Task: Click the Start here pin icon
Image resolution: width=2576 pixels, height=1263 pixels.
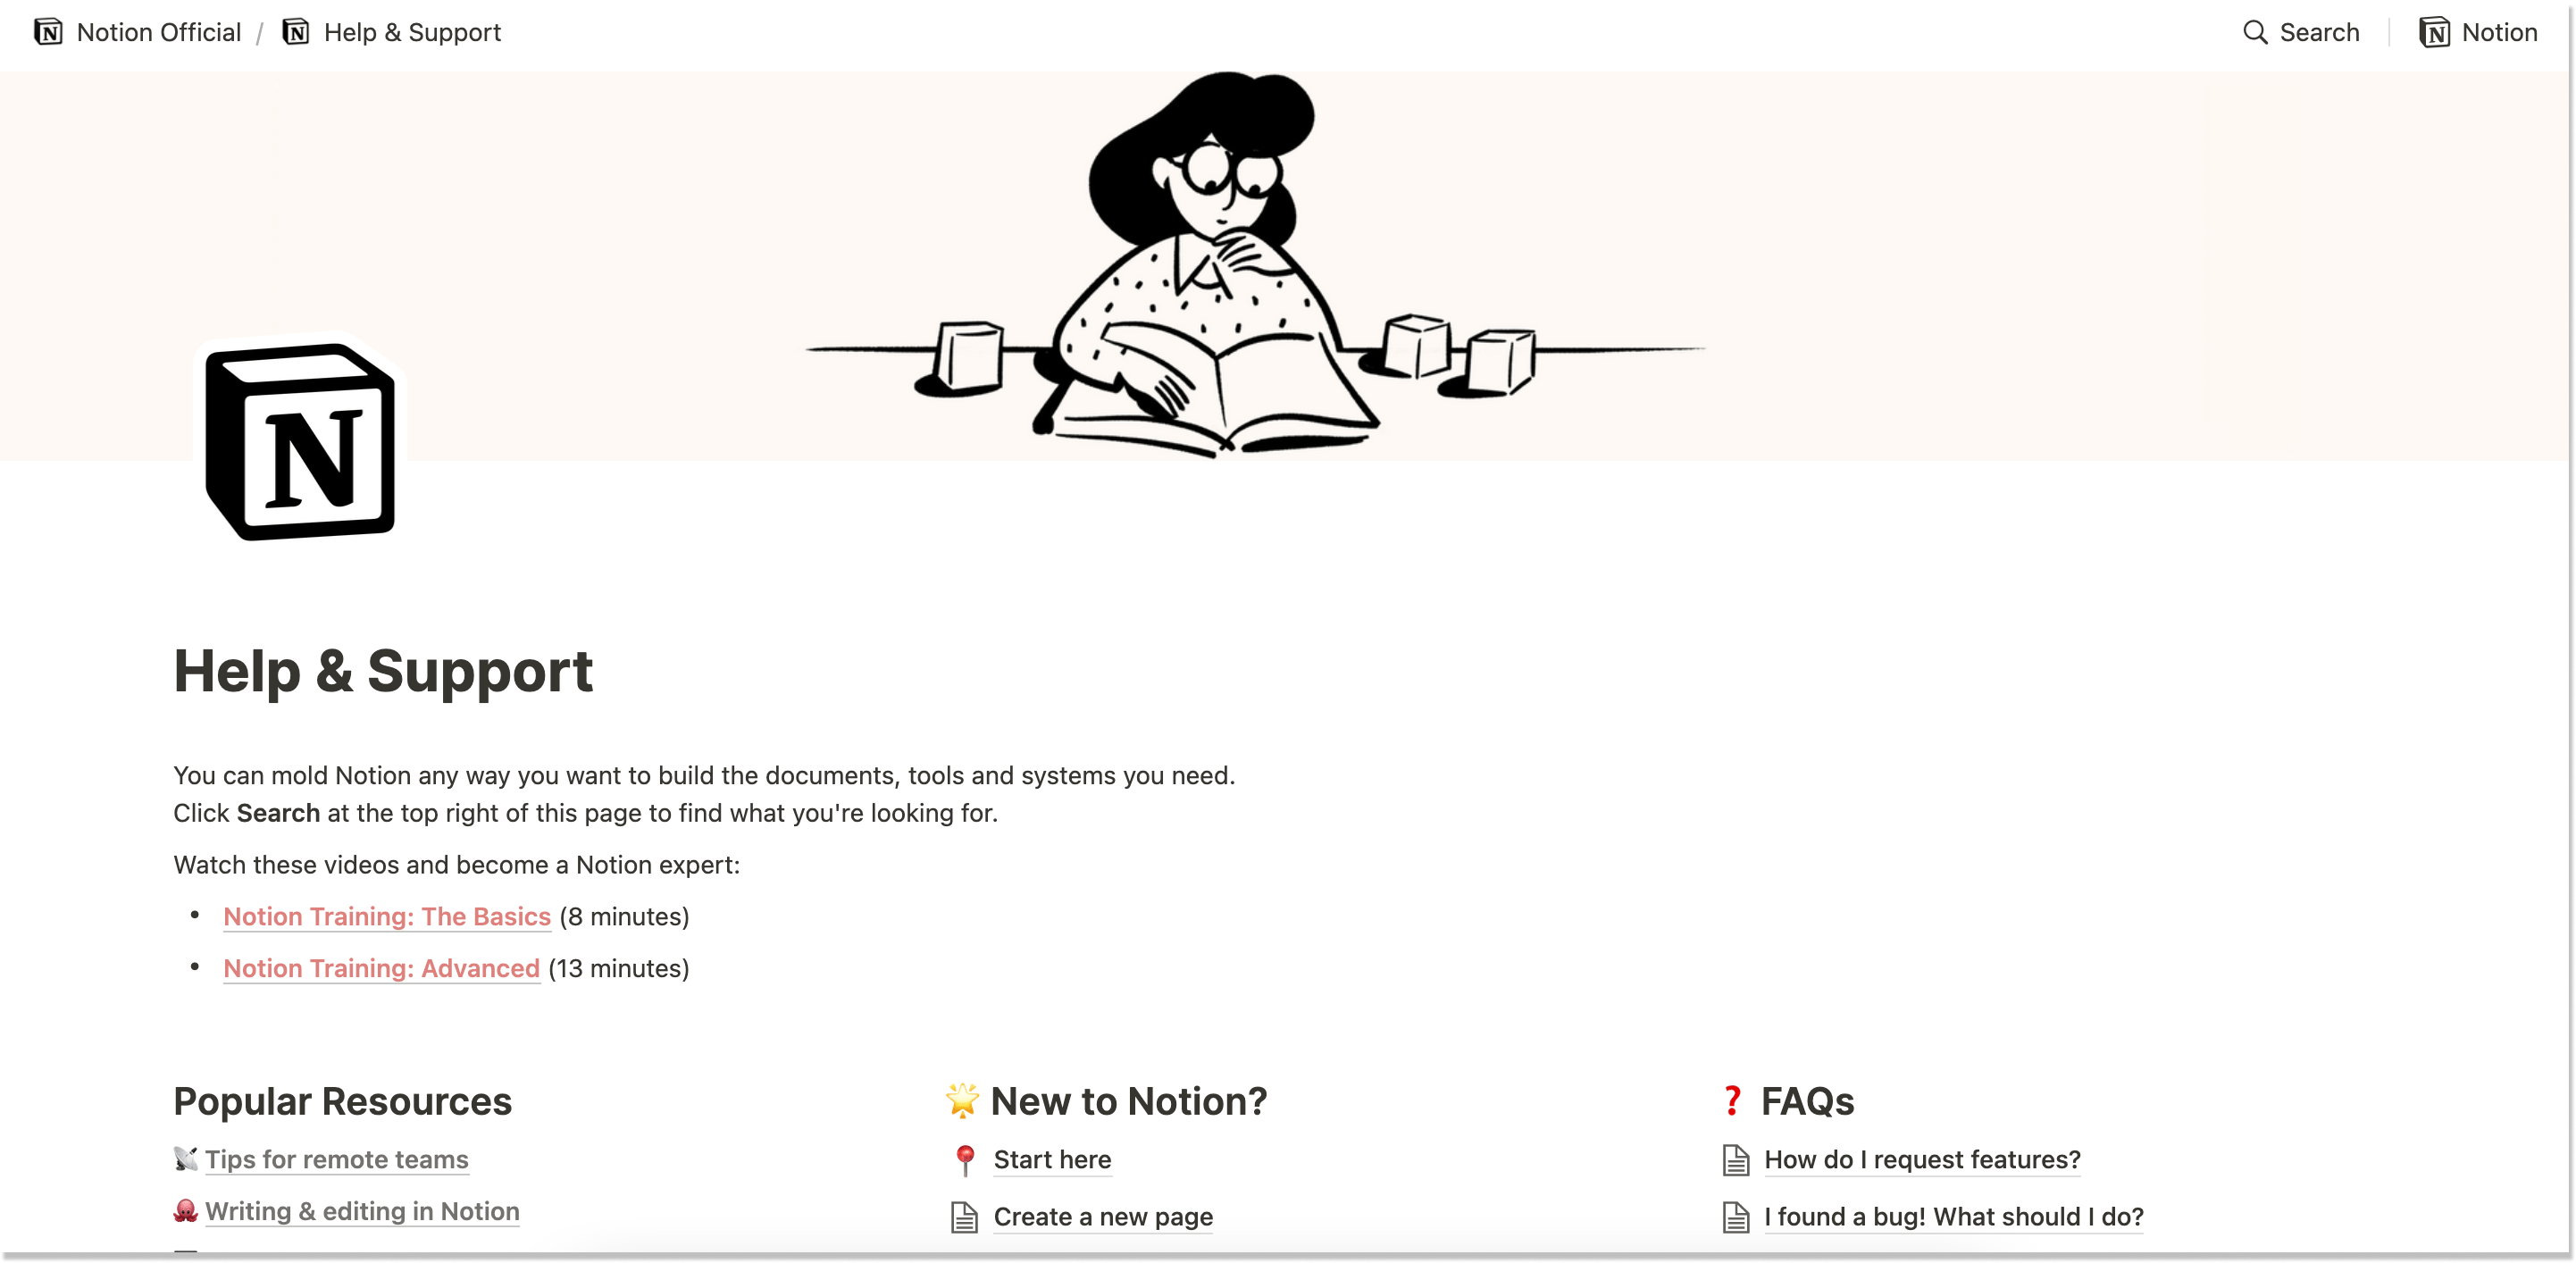Action: [x=965, y=1159]
